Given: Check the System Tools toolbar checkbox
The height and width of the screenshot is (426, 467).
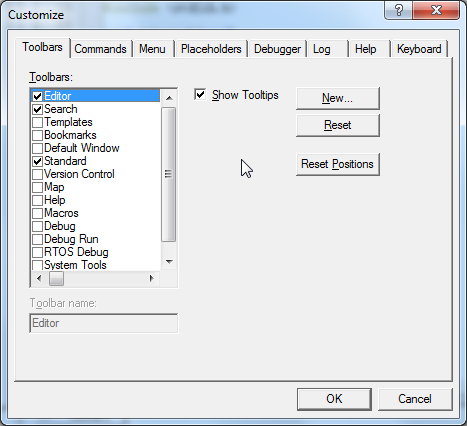Looking at the screenshot, I should click(37, 265).
